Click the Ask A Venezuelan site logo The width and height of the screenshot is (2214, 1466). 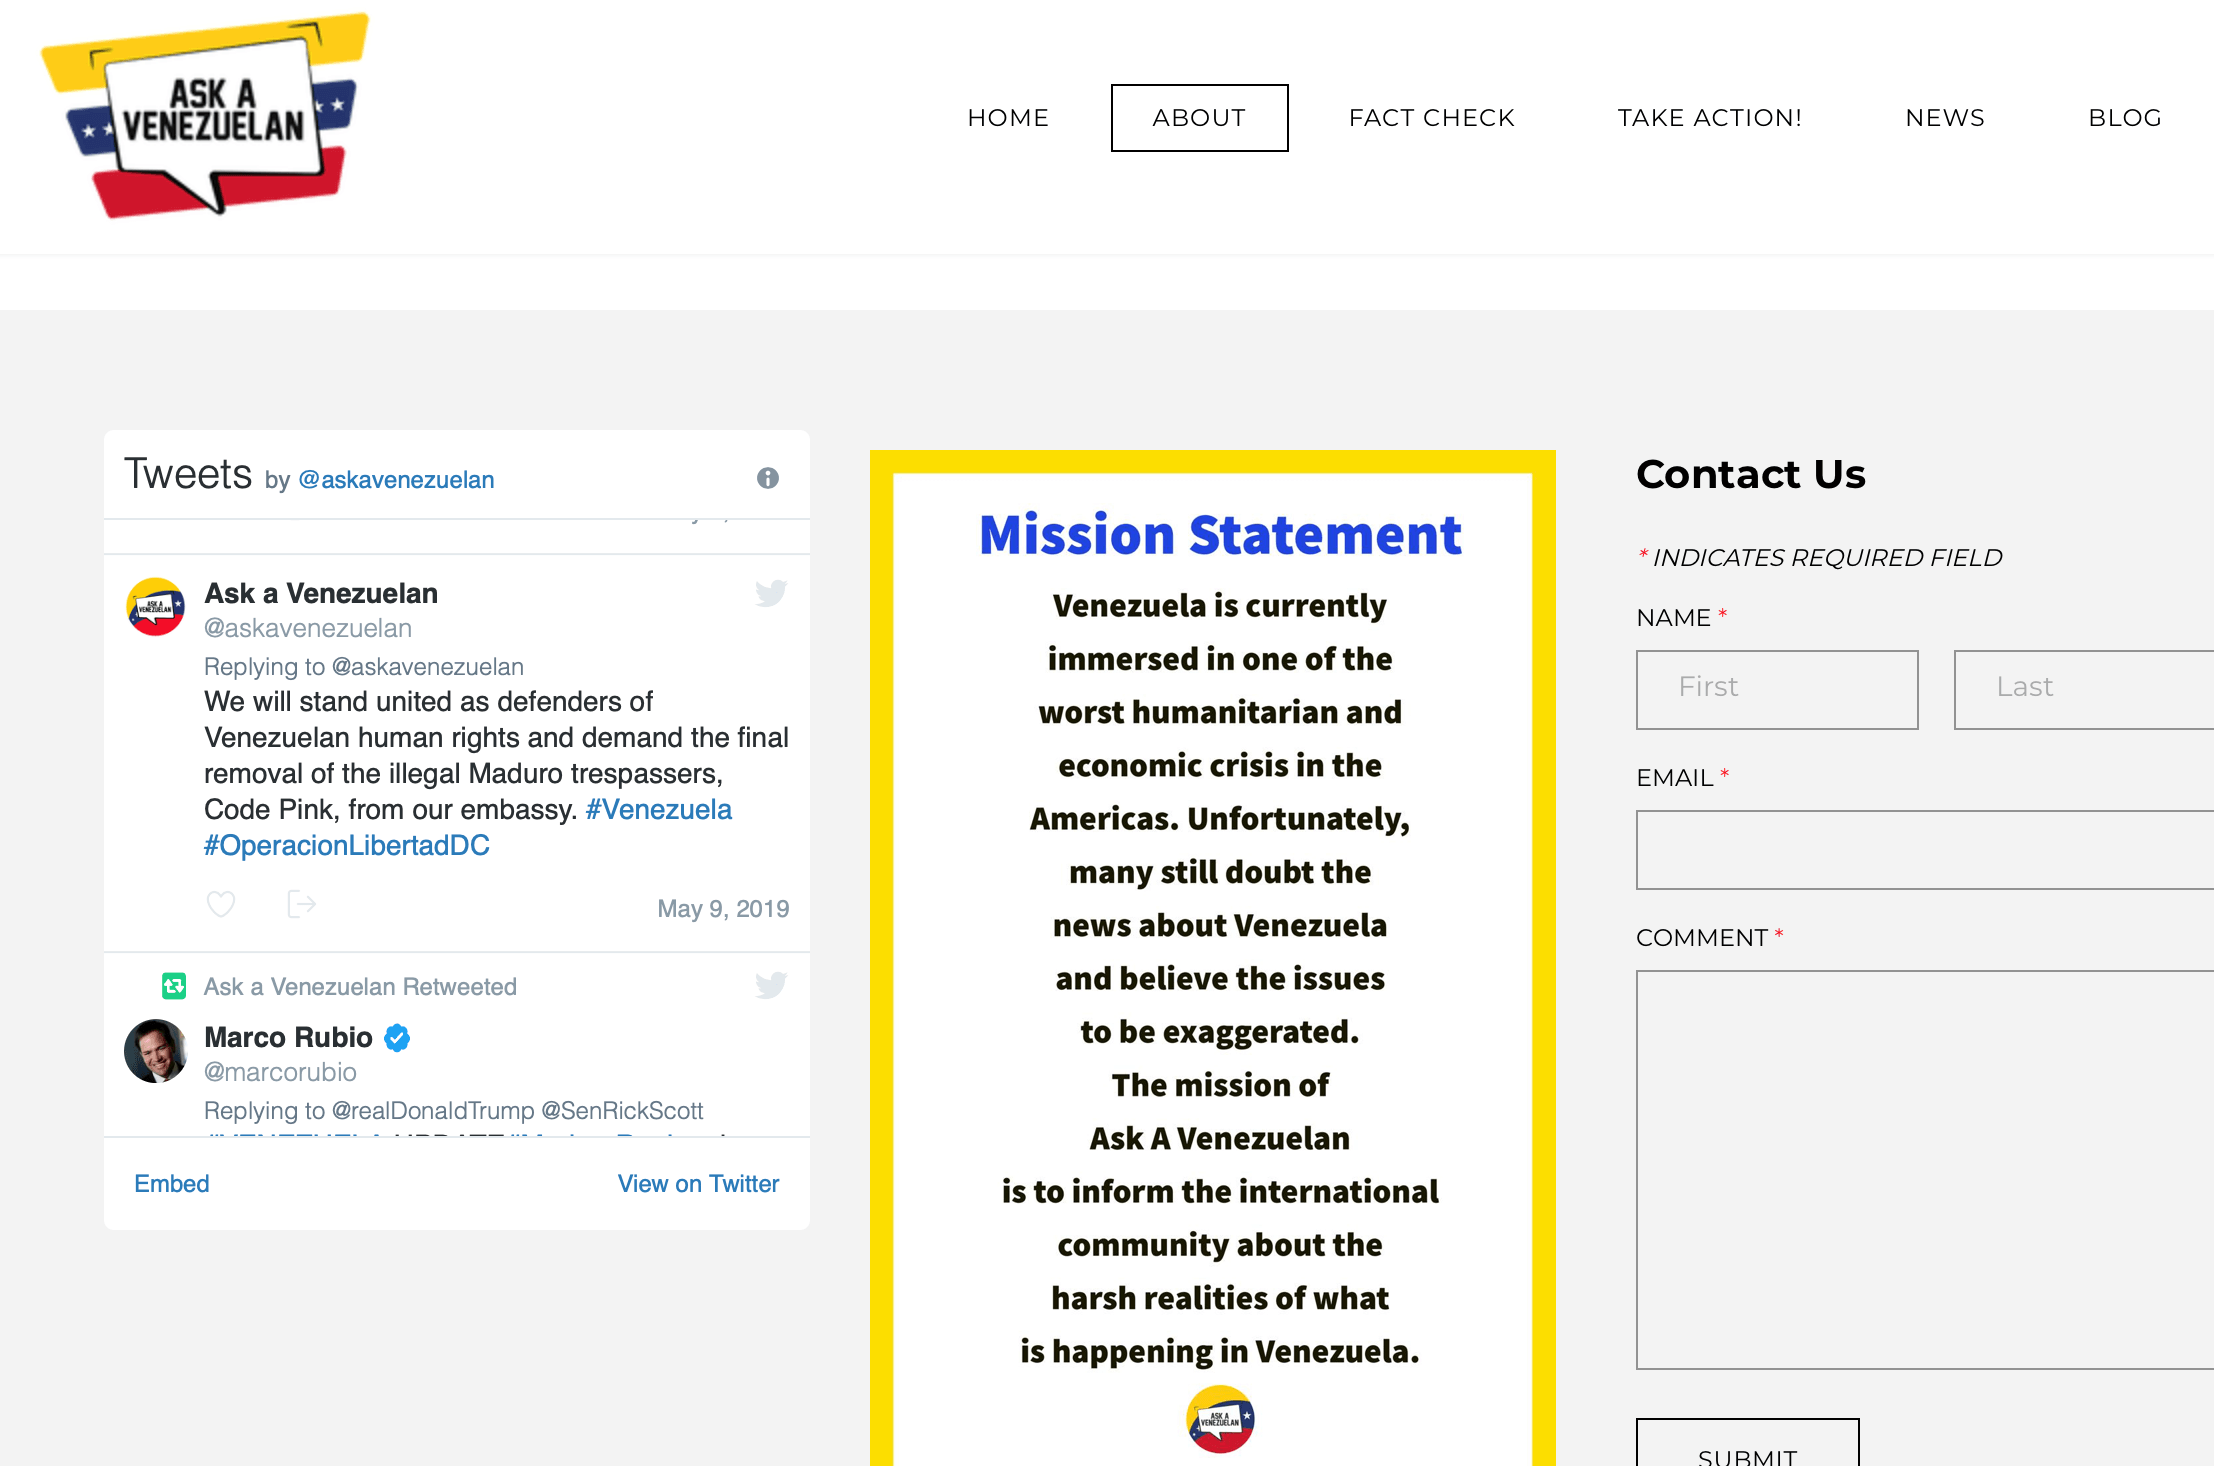pos(205,116)
